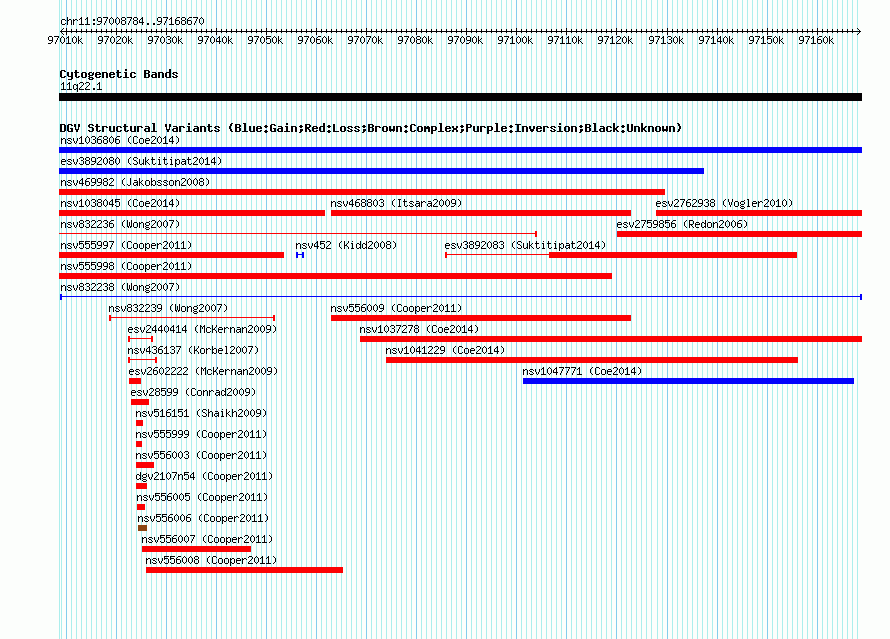Click the nsv452 (Kidd2008) label
890x639 pixels.
pyautogui.click(x=346, y=245)
